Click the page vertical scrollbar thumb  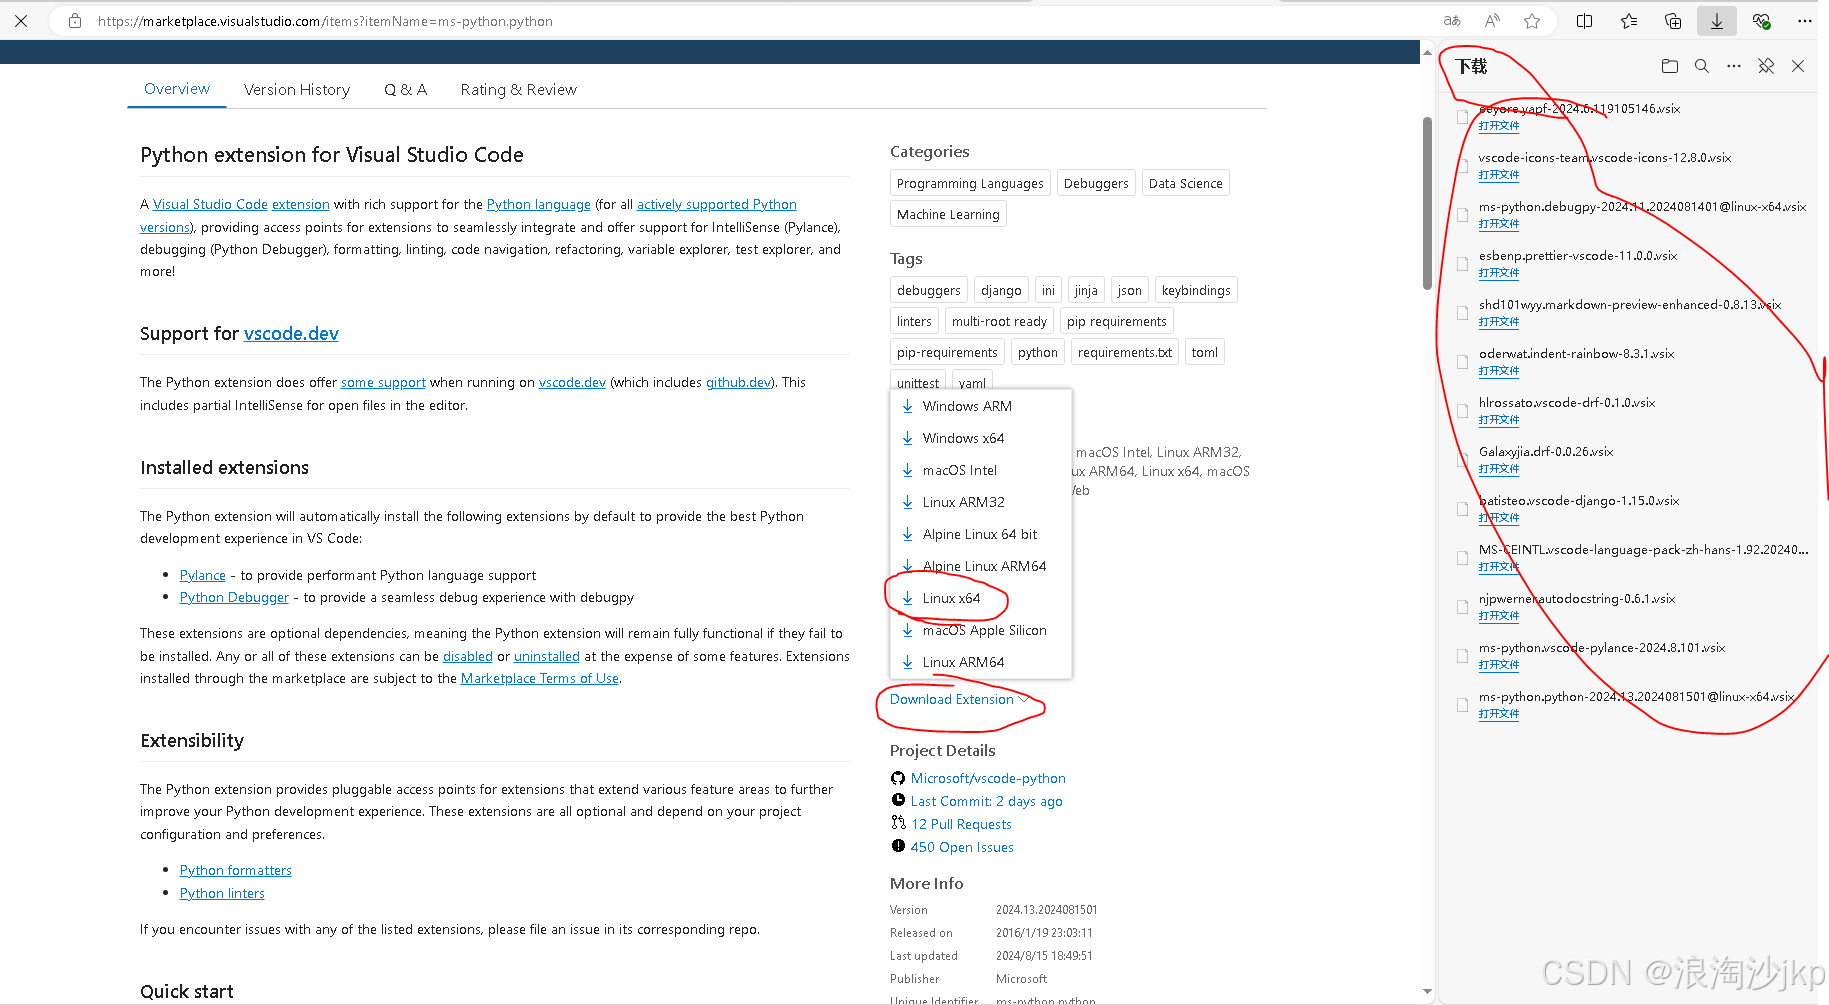(1427, 203)
